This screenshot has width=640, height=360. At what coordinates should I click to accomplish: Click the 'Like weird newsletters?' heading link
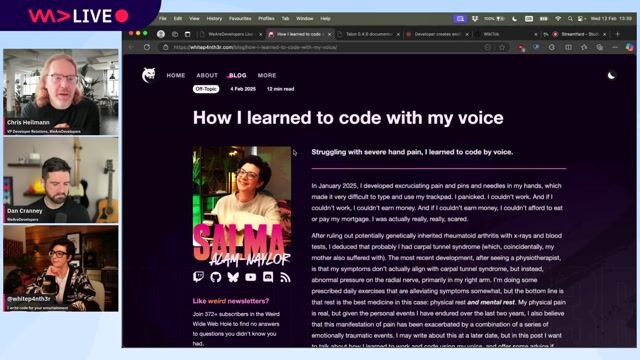pyautogui.click(x=231, y=301)
